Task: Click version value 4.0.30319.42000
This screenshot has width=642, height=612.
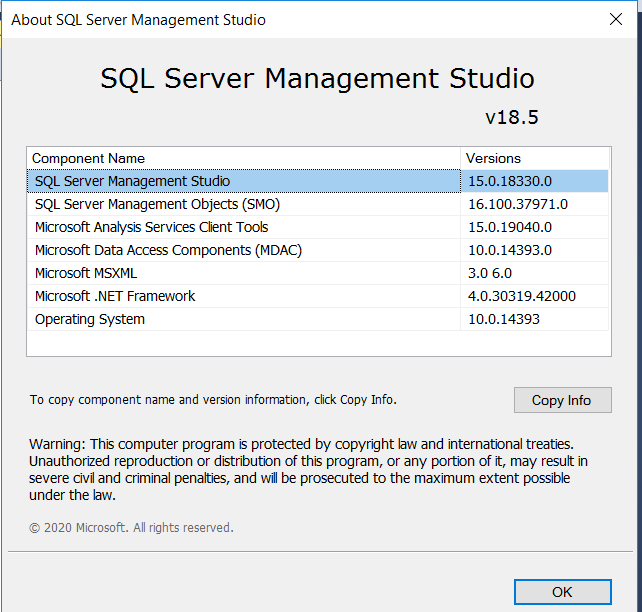Action: [x=522, y=296]
